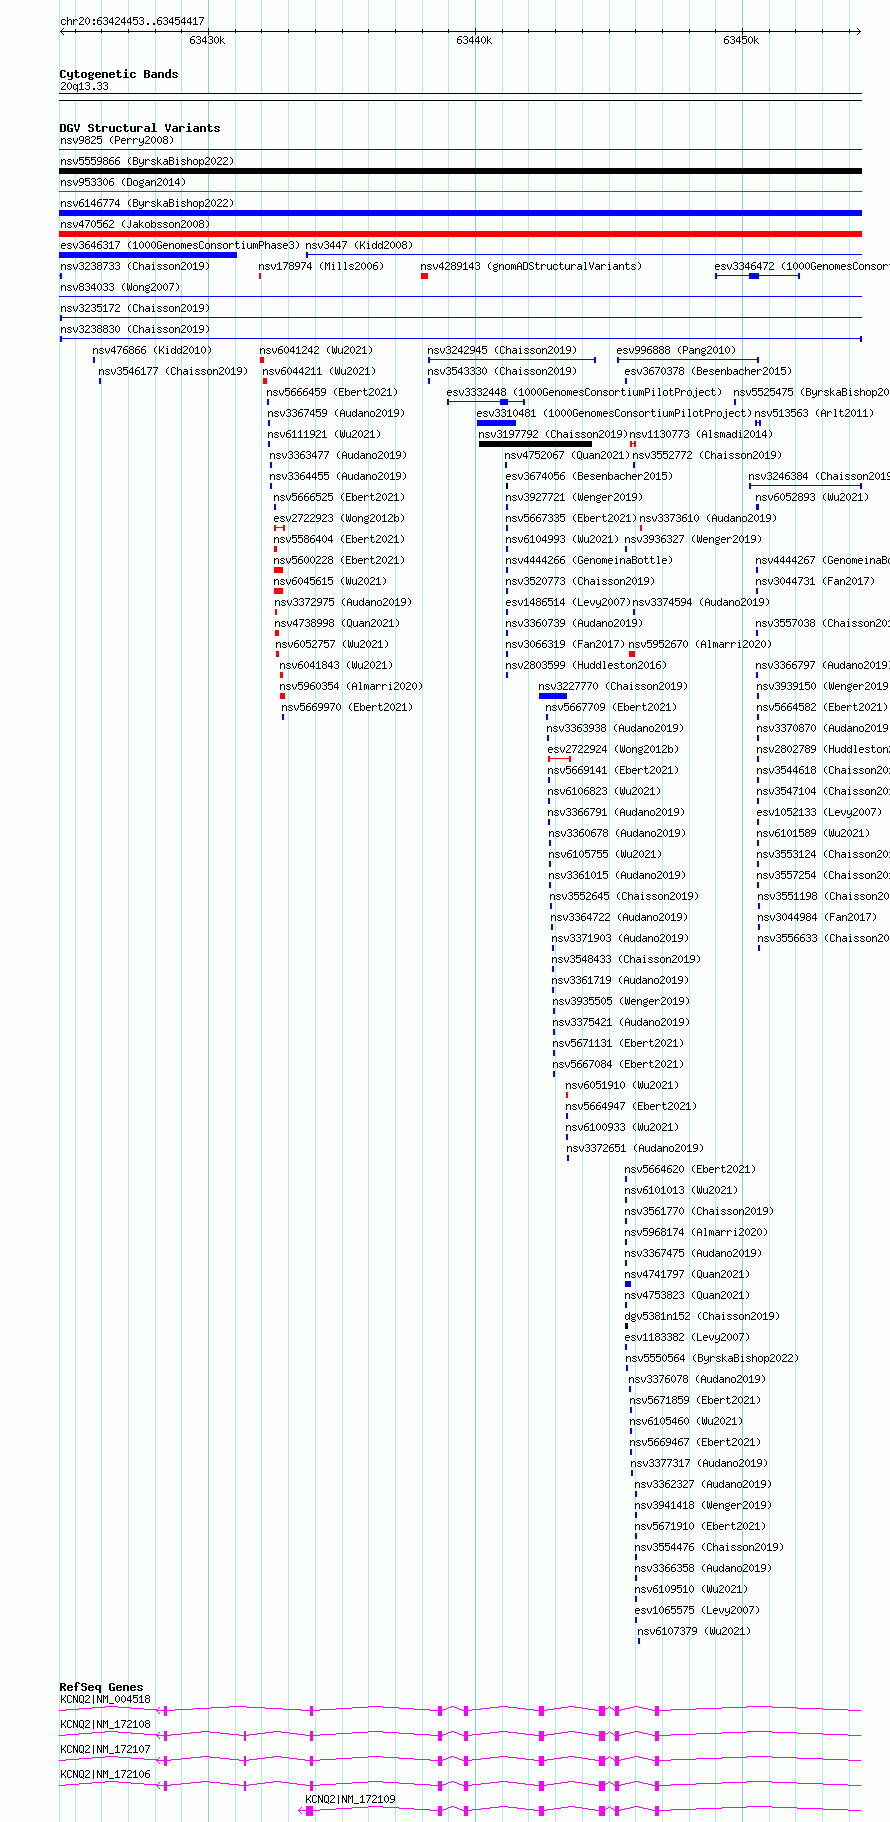Select nsv513563 (Arlt2011) label
This screenshot has height=1822, width=890.
(813, 413)
